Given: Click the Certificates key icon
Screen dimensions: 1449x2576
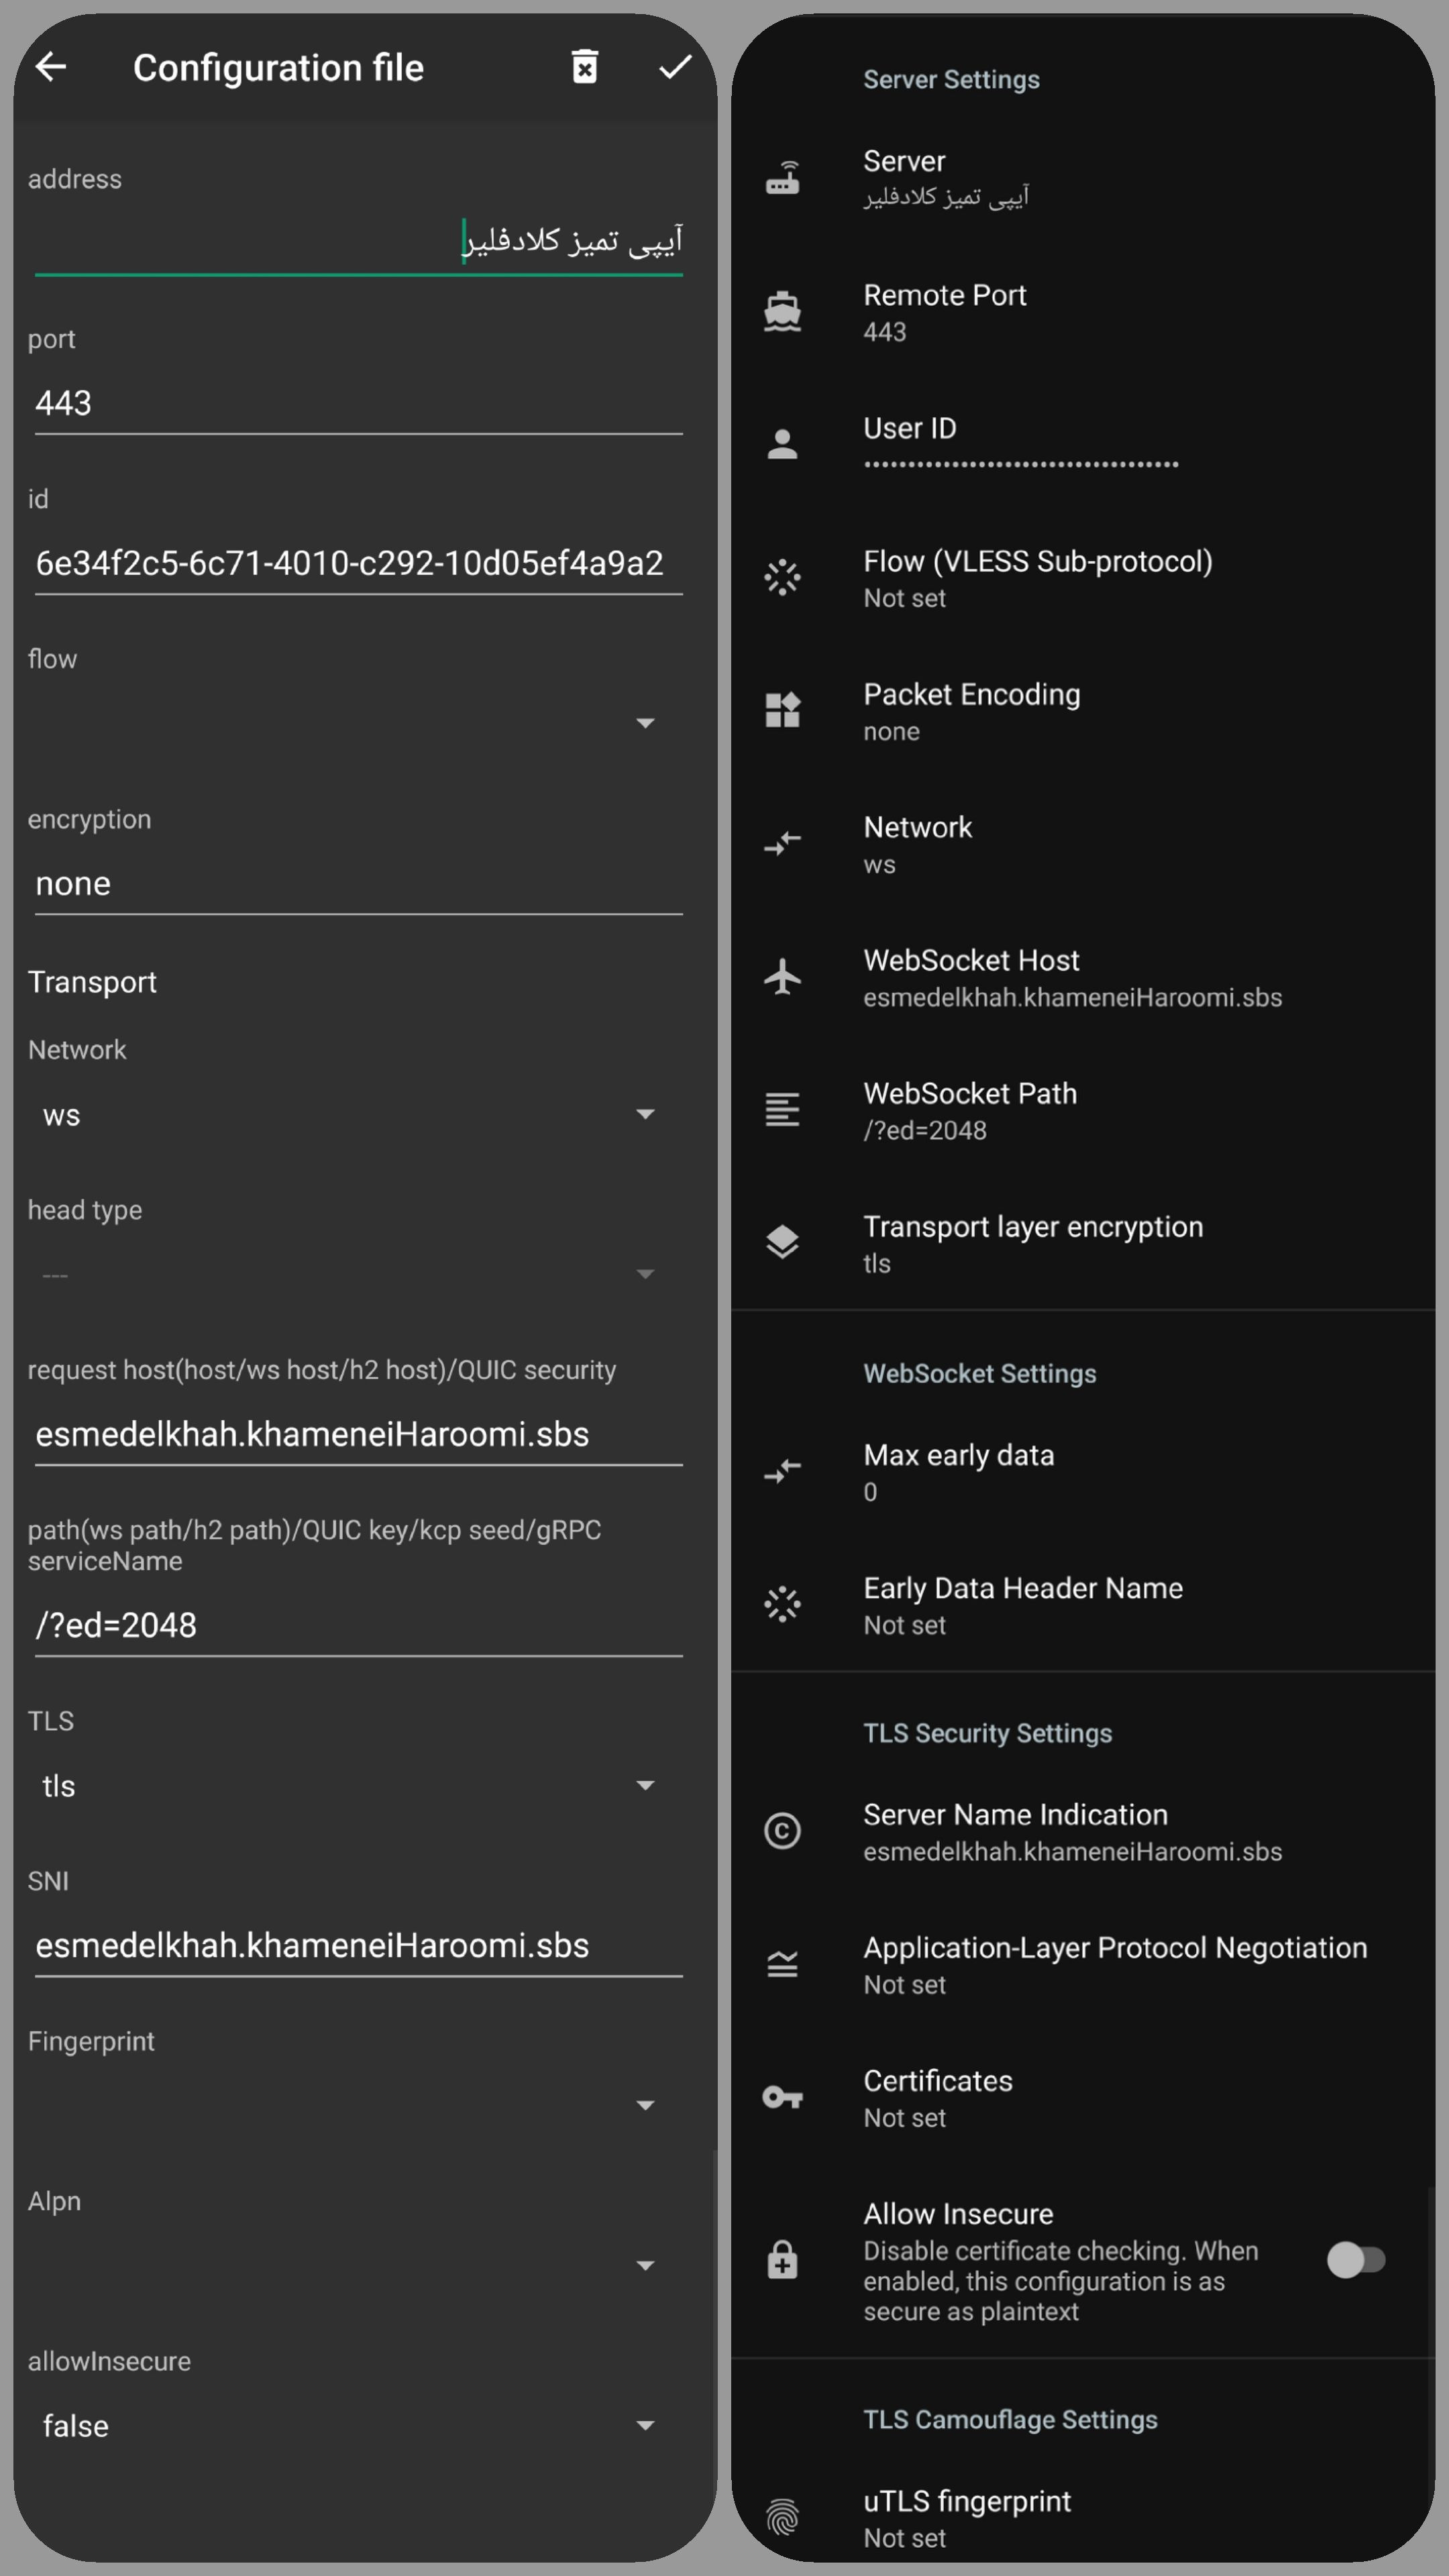Looking at the screenshot, I should point(782,2097).
